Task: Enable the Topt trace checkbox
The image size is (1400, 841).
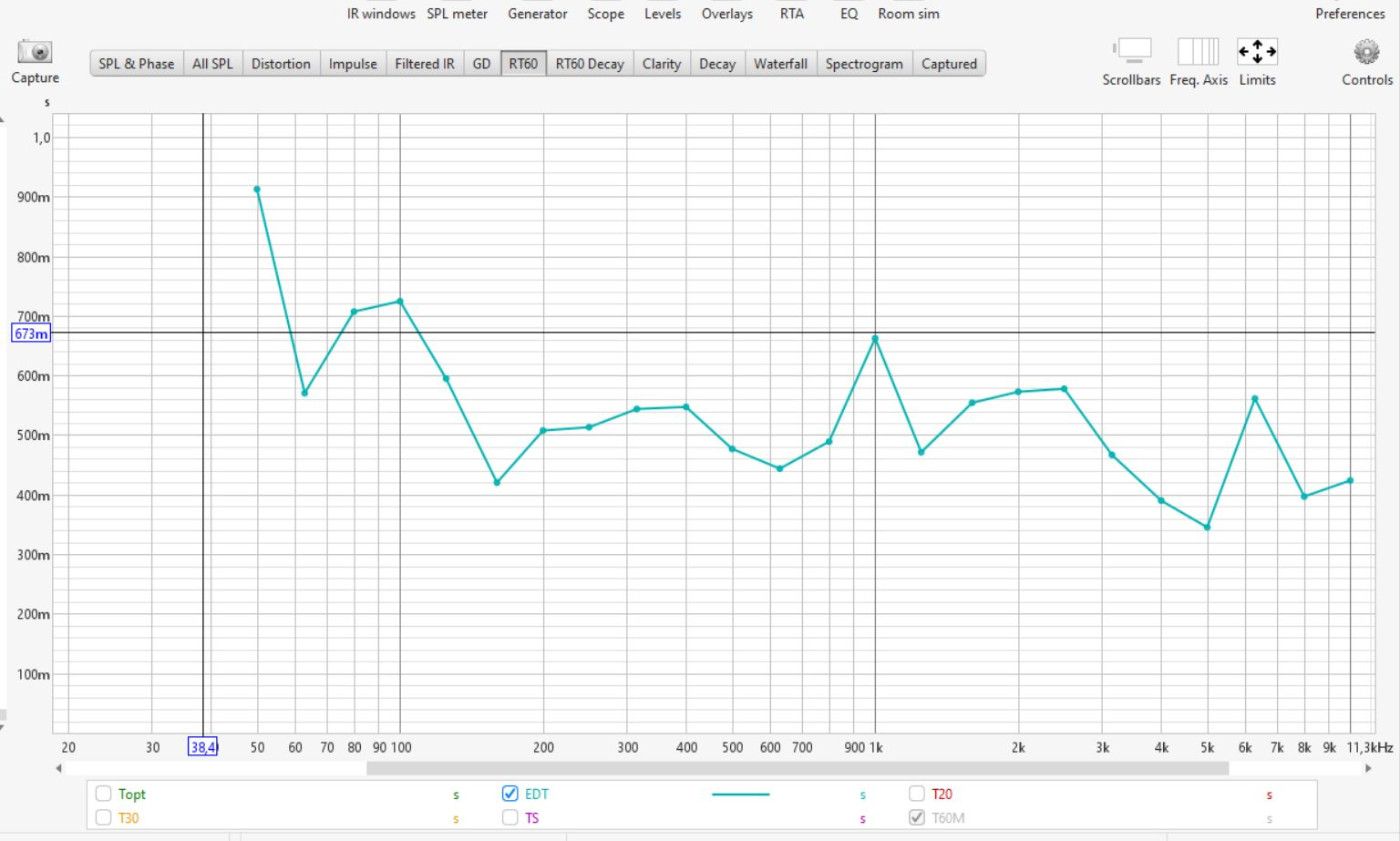Action: (x=103, y=795)
